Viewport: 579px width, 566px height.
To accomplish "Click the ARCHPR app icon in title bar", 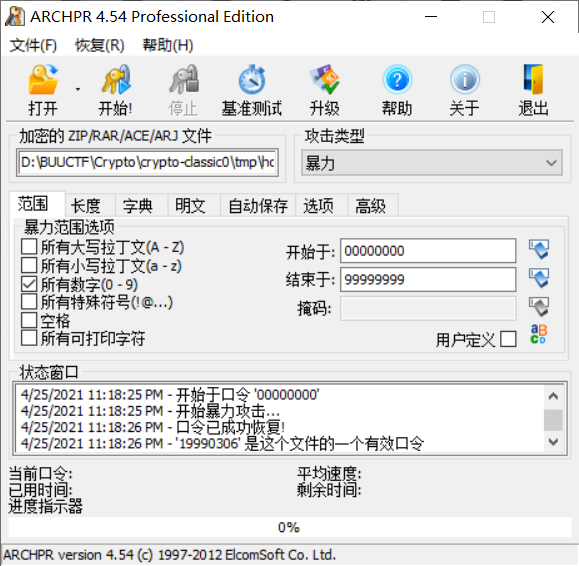I will tap(15, 17).
